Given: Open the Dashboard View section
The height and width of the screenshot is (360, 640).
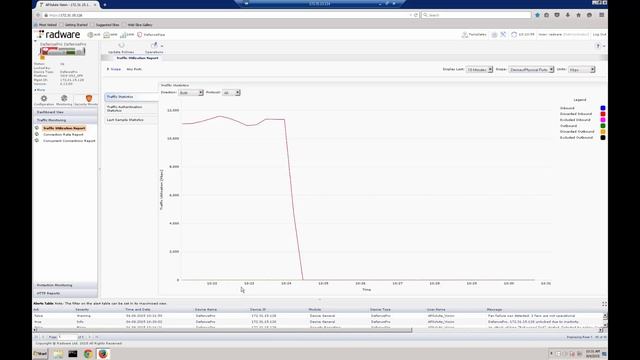Looking at the screenshot, I should point(65,112).
